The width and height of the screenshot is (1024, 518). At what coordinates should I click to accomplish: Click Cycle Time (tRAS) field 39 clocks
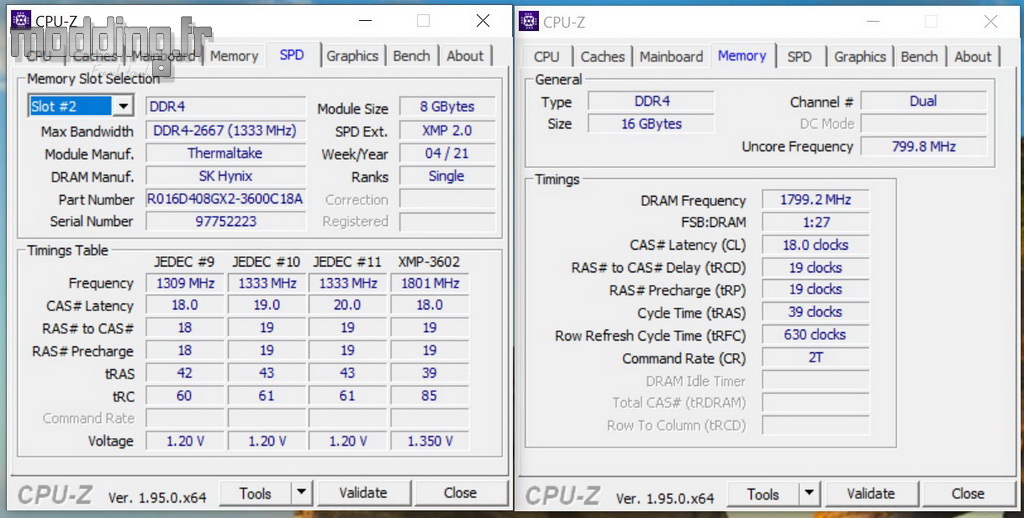(x=816, y=312)
